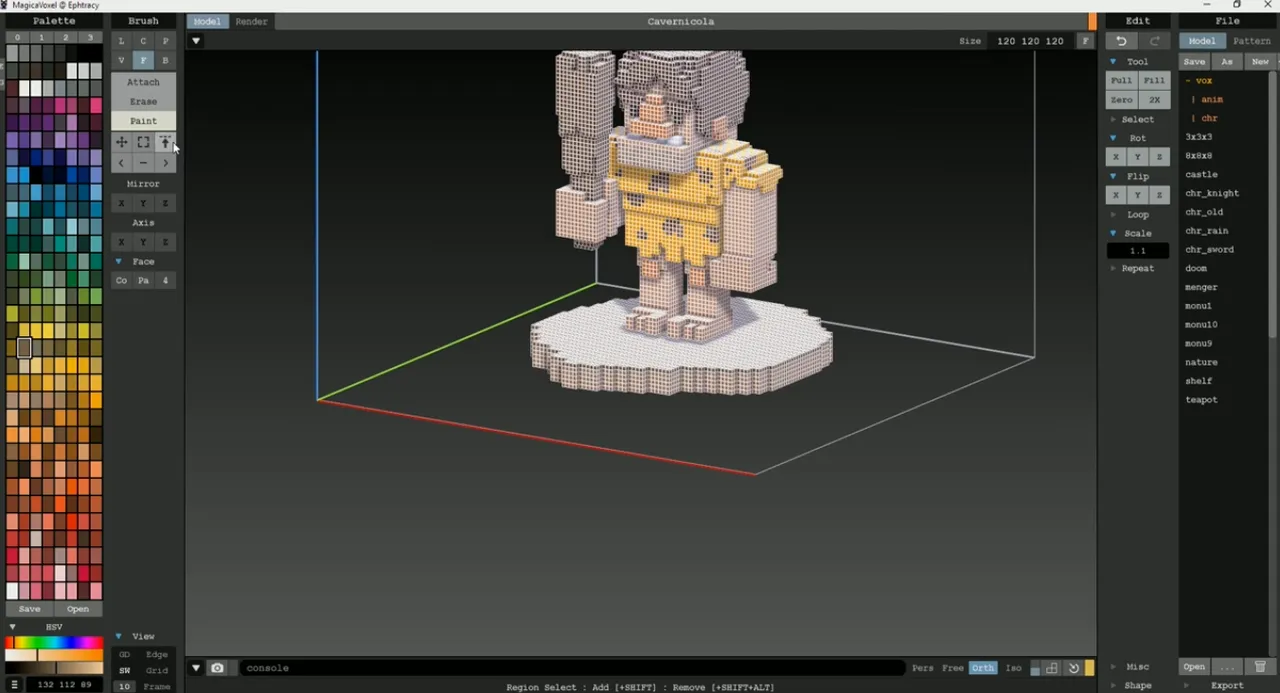The width and height of the screenshot is (1280, 693).
Task: Collapse the View section
Action: (x=119, y=636)
